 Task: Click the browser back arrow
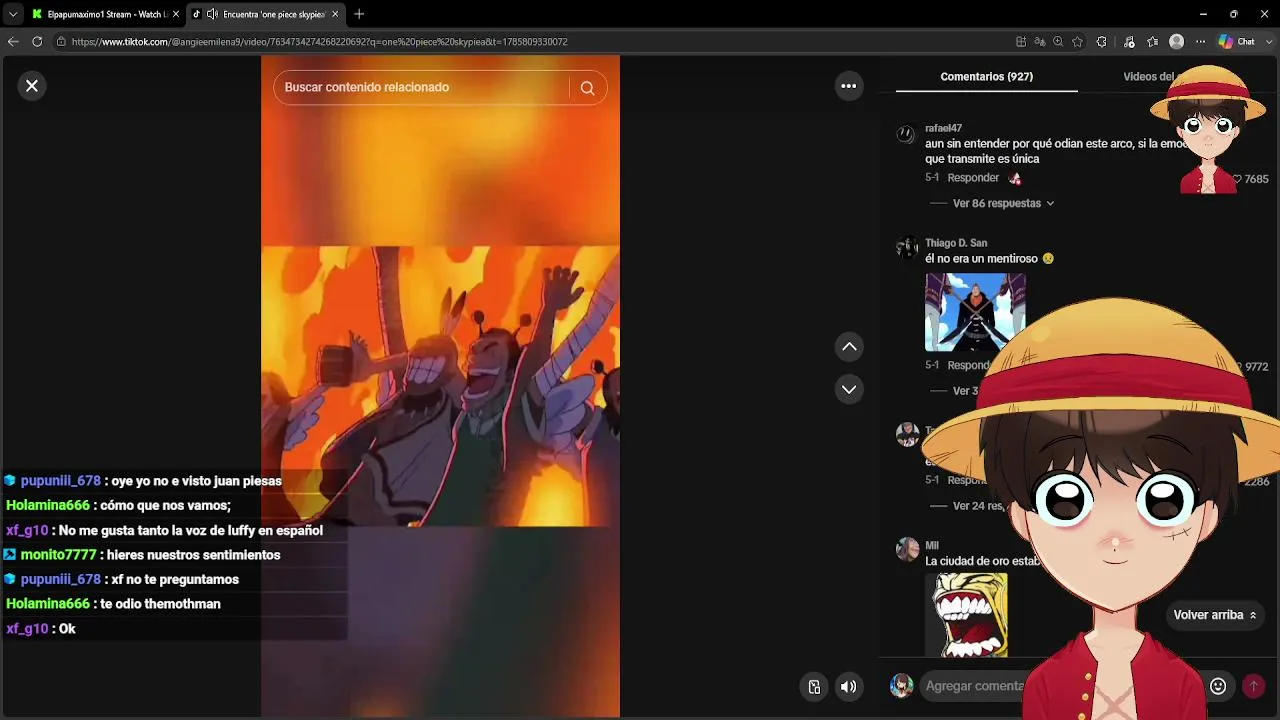pos(13,42)
